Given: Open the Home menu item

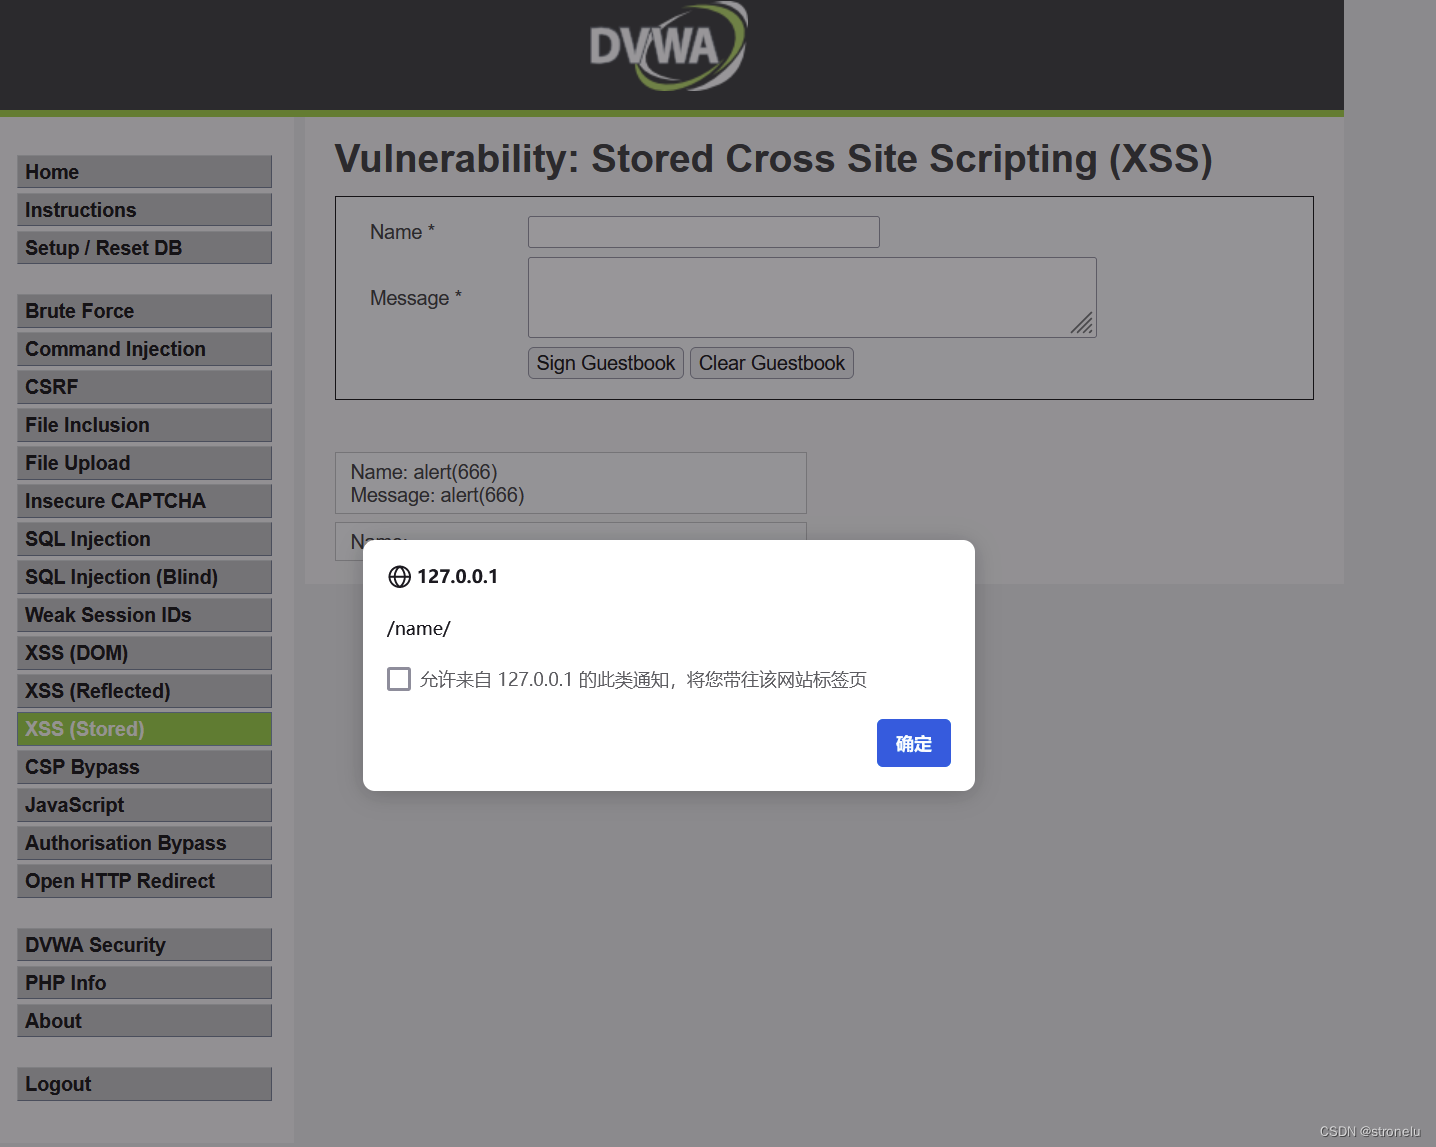Looking at the screenshot, I should click(144, 172).
